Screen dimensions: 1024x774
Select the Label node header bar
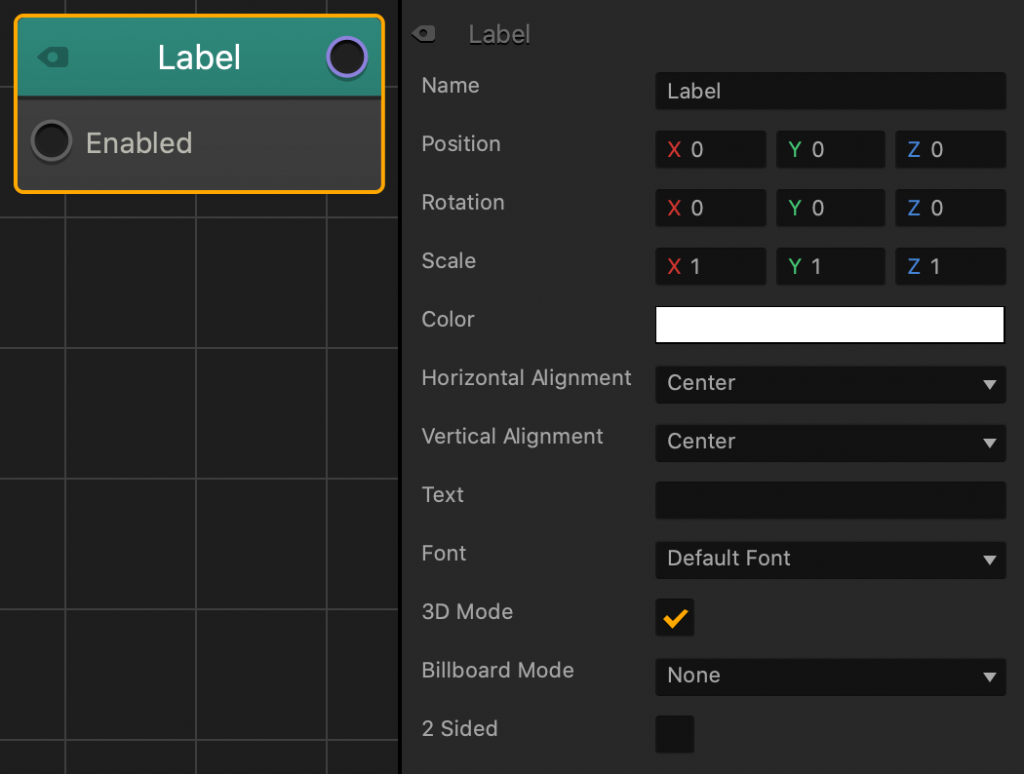tap(199, 57)
